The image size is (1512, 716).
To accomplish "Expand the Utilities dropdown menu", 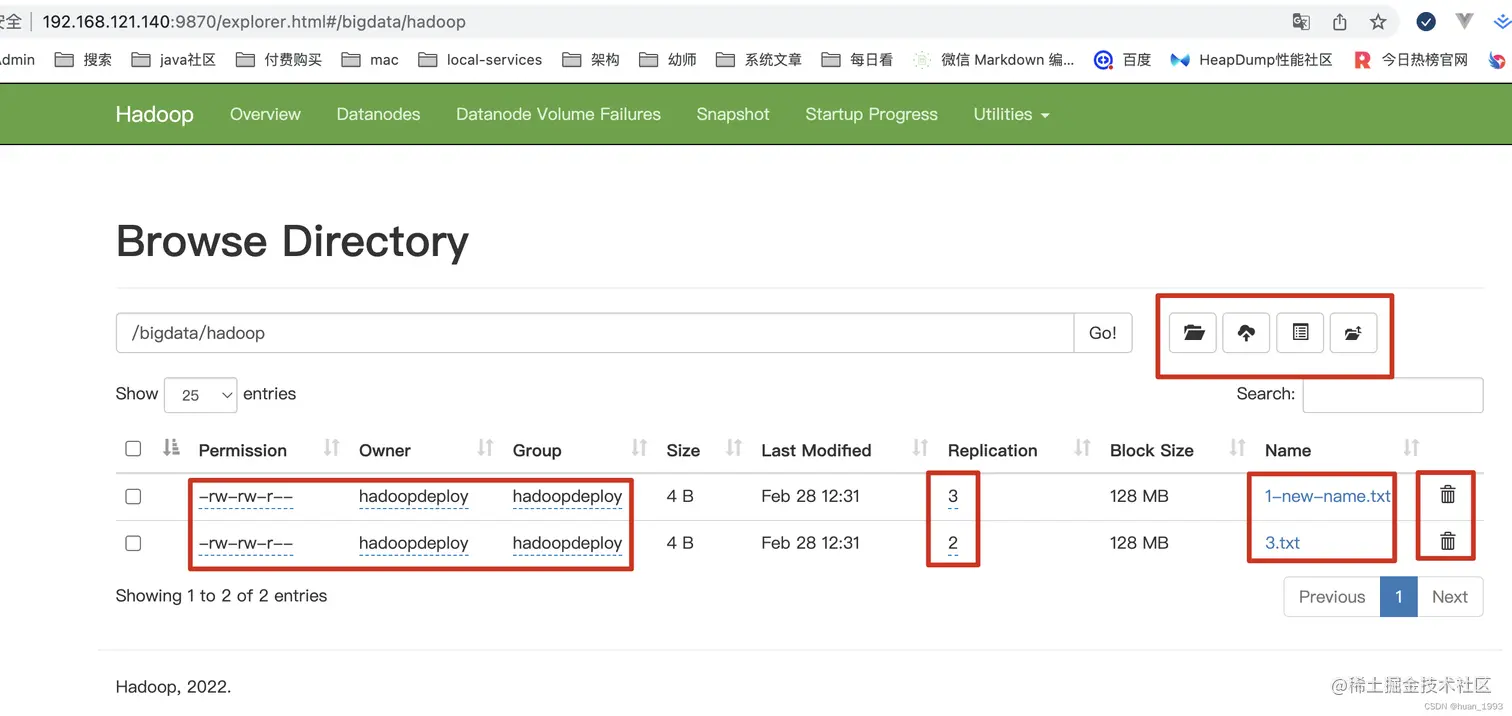I will [x=1011, y=114].
